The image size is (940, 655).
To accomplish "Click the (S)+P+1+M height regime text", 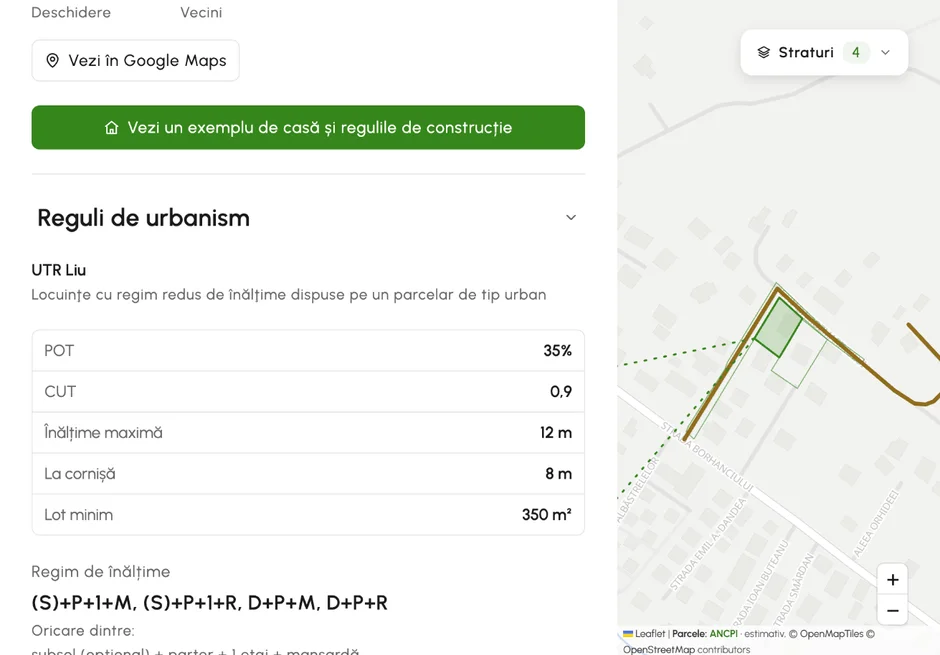I will [83, 603].
